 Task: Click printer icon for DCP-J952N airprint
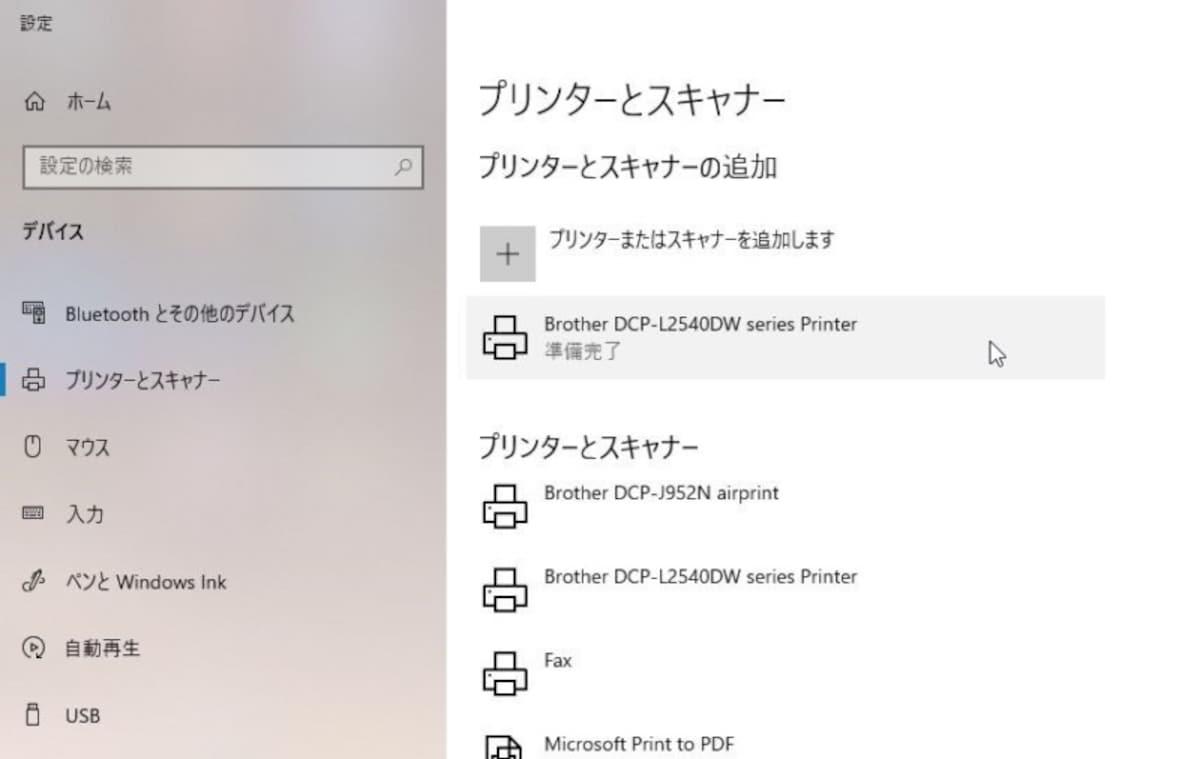pos(505,505)
